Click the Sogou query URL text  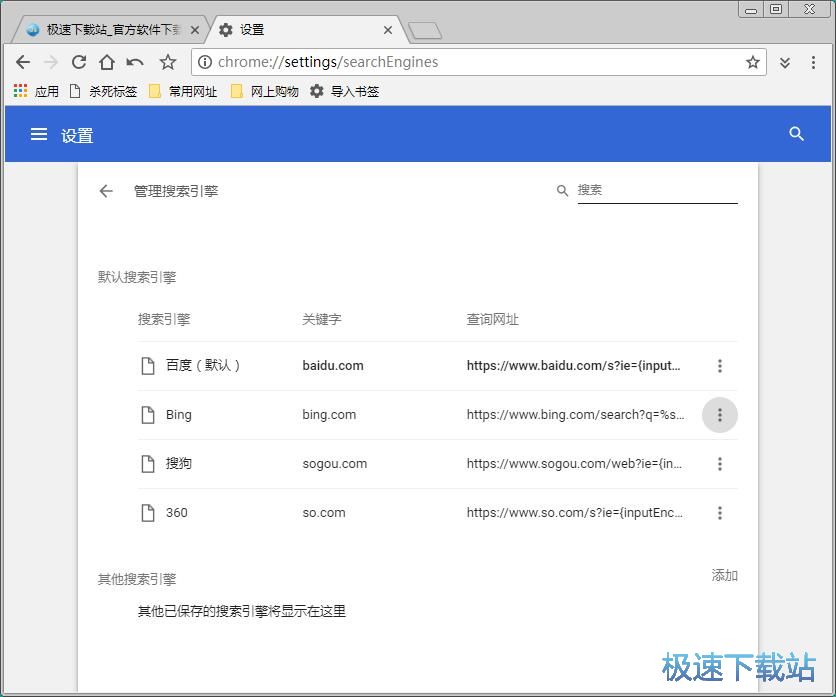click(574, 464)
